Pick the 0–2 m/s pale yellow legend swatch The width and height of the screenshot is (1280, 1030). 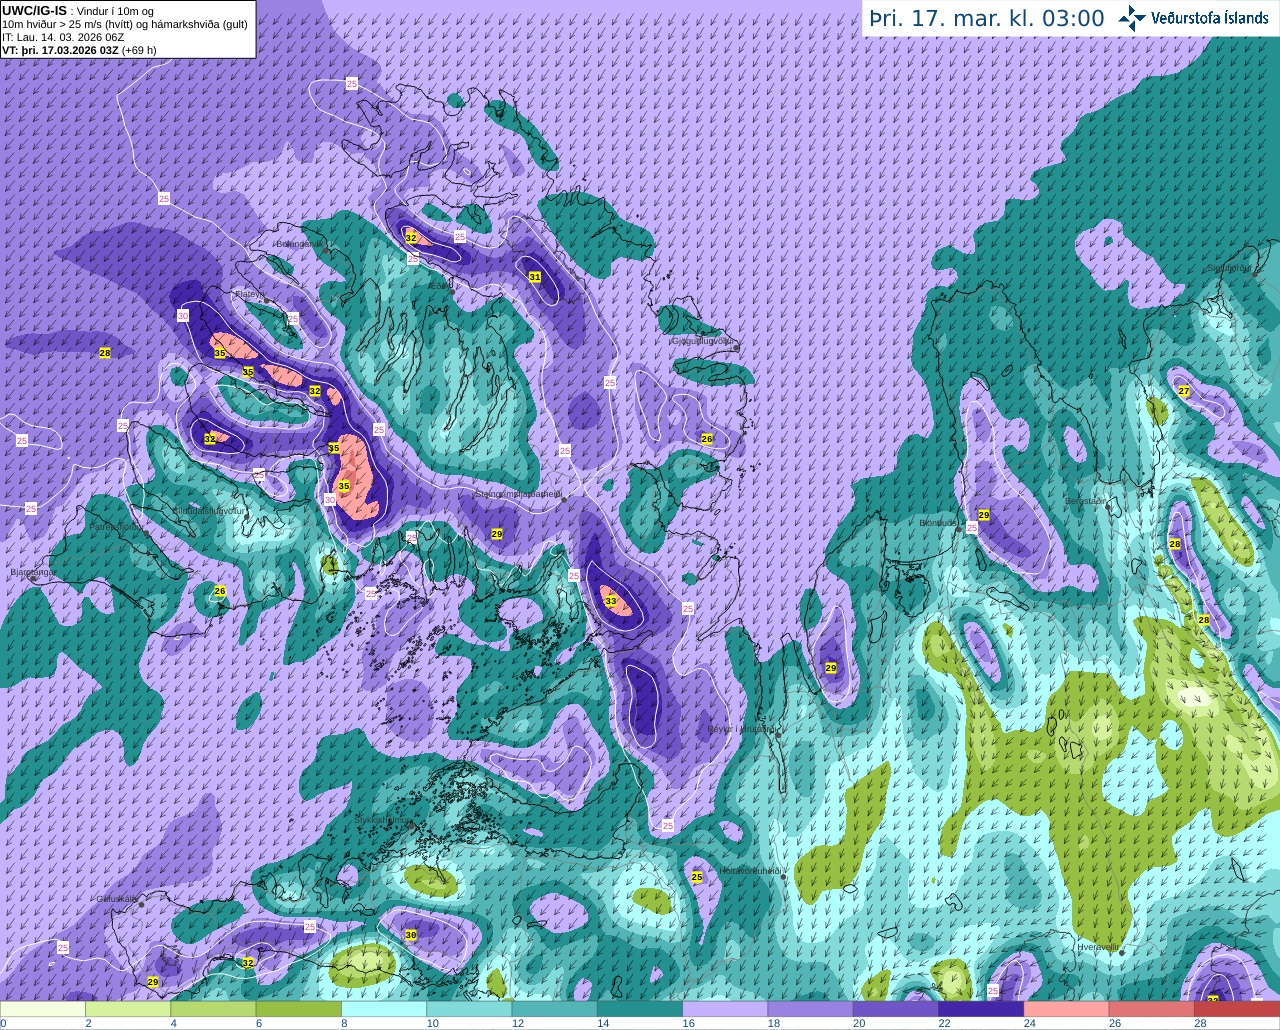(x=43, y=1009)
